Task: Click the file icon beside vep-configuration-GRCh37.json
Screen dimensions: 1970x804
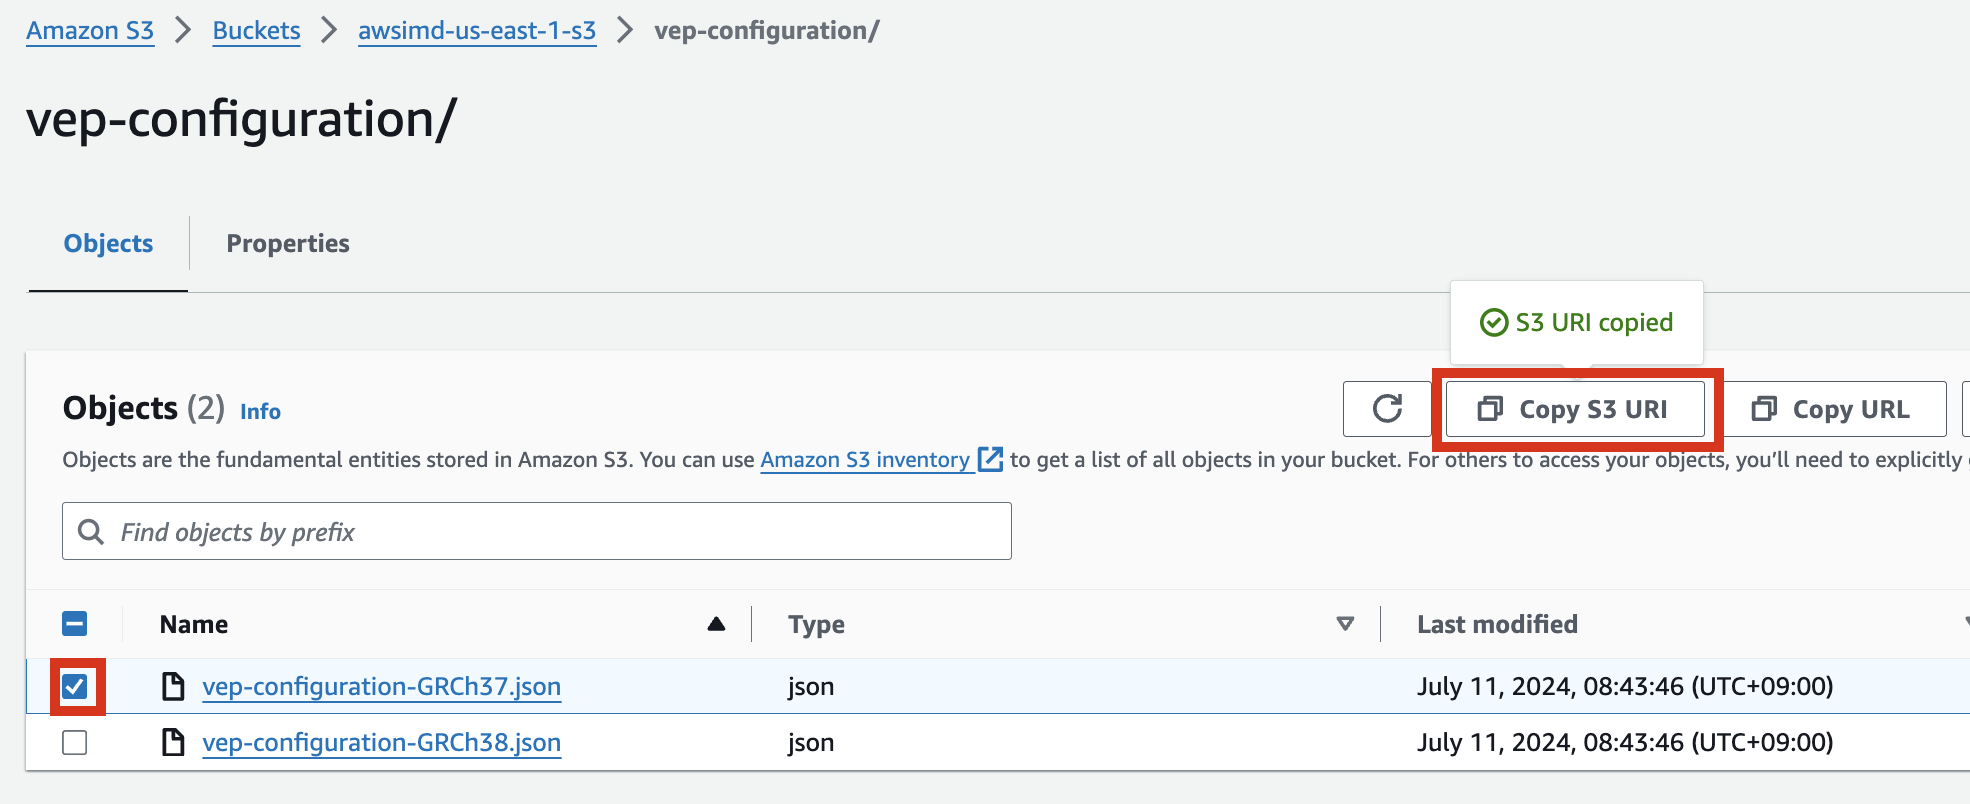Action: click(x=174, y=686)
